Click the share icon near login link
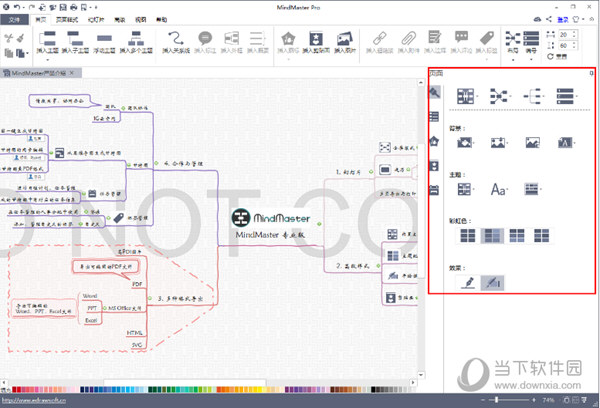 (x=549, y=19)
